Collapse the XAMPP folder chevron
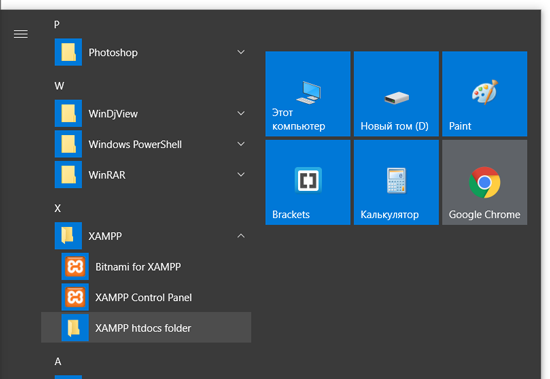This screenshot has width=550, height=379. tap(241, 236)
